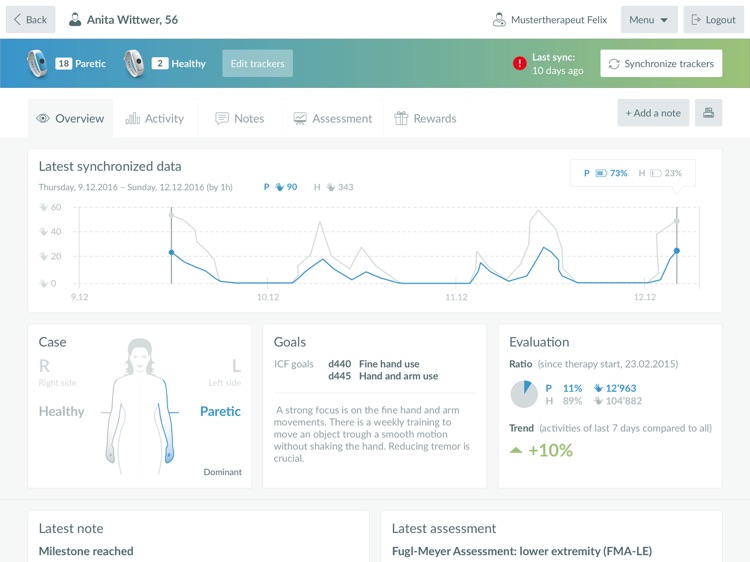Open the Milestone reached latest note
The width and height of the screenshot is (750, 562).
pos(86,551)
